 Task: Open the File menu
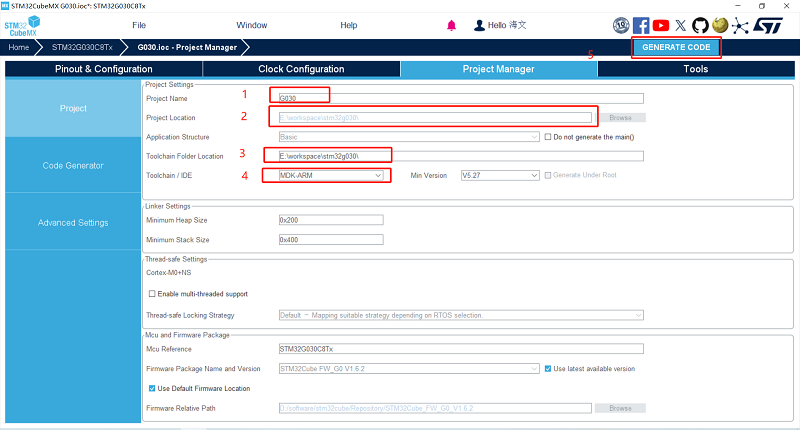tap(139, 25)
